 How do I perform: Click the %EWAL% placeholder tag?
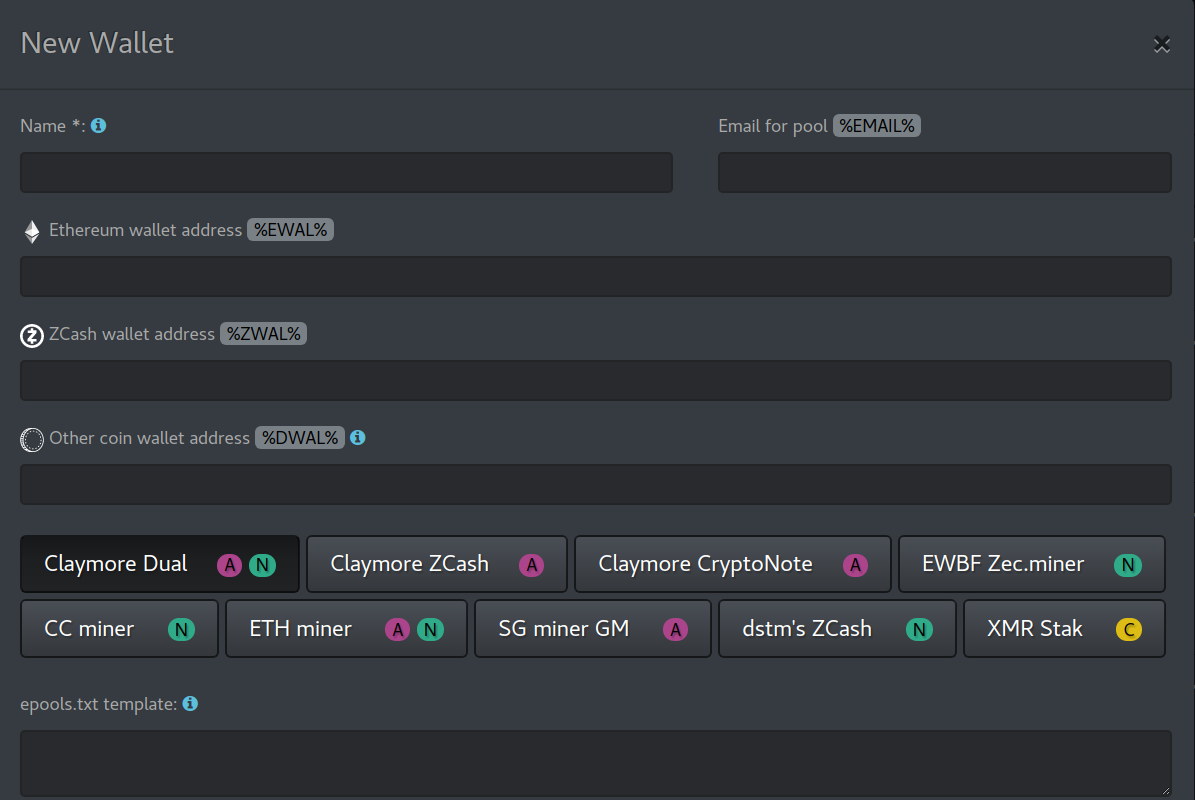click(x=290, y=230)
